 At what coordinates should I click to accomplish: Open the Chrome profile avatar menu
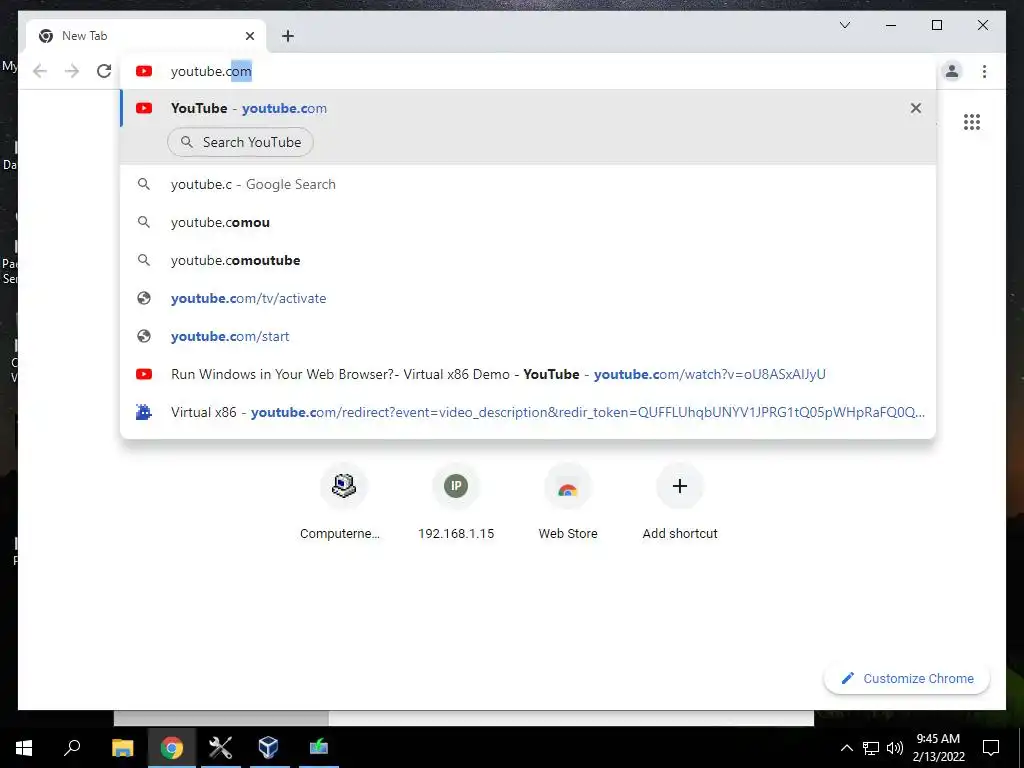click(952, 71)
